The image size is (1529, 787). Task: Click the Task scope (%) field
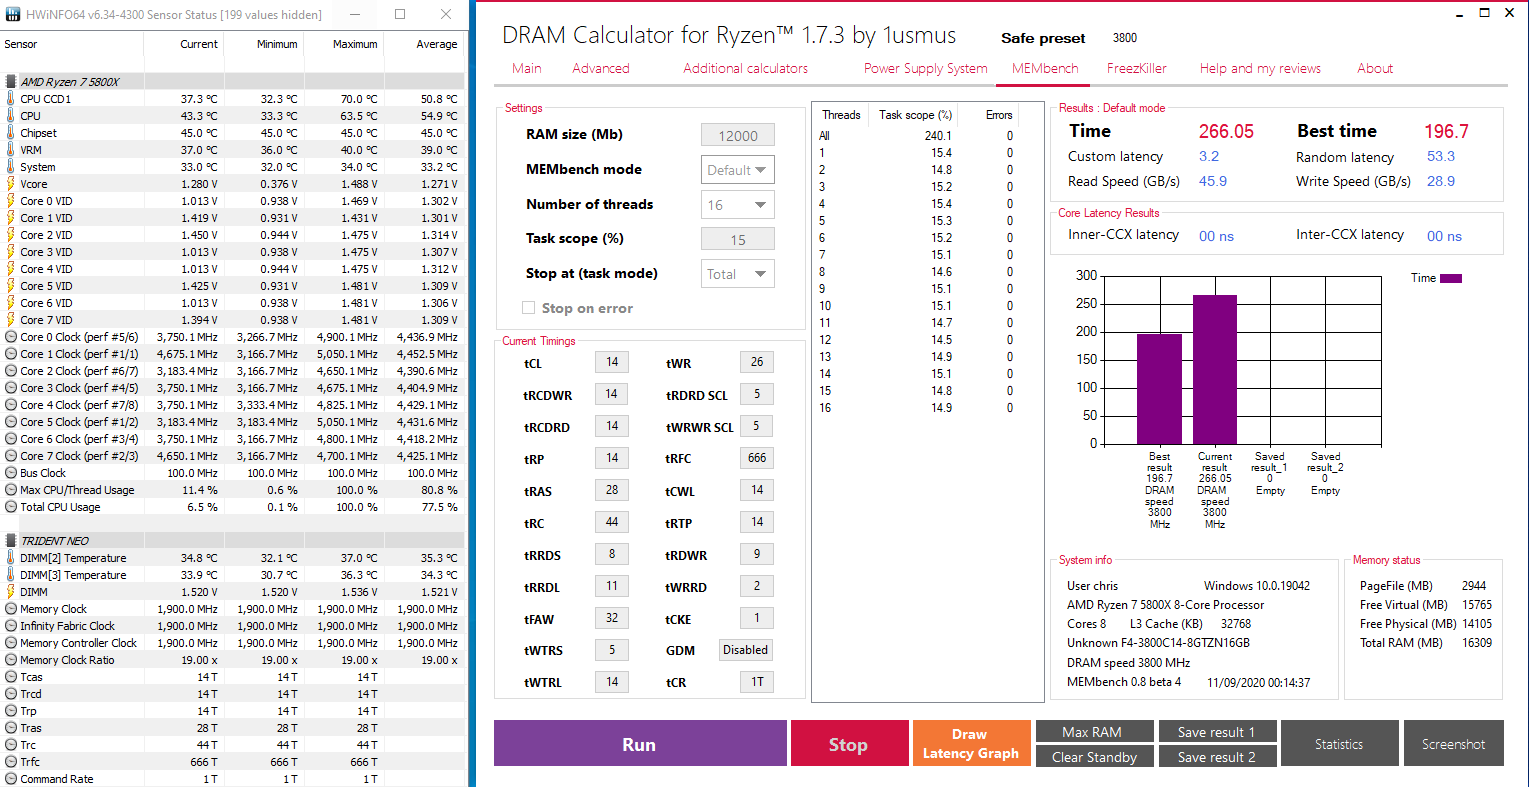click(x=738, y=240)
